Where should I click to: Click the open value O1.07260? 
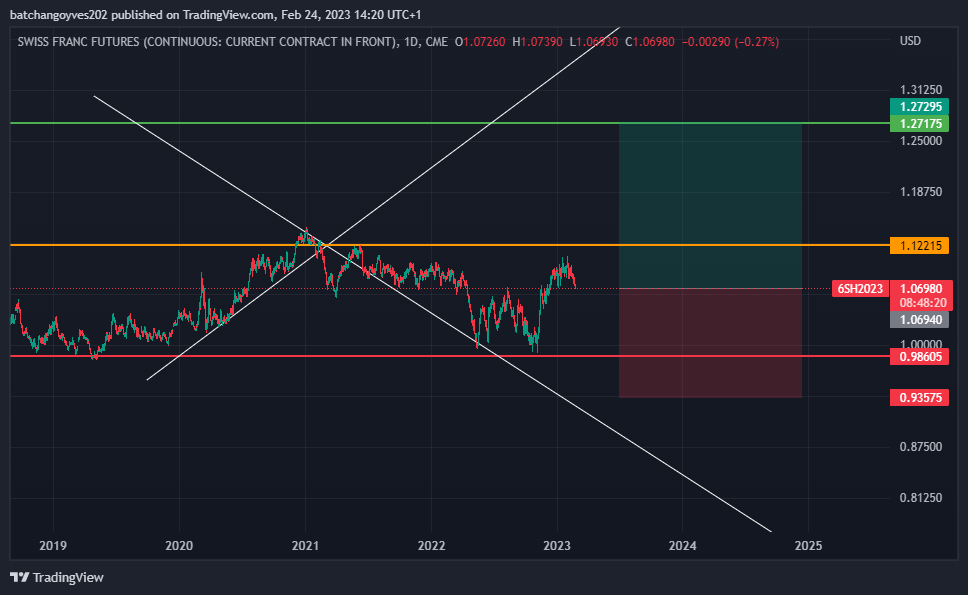click(x=480, y=42)
